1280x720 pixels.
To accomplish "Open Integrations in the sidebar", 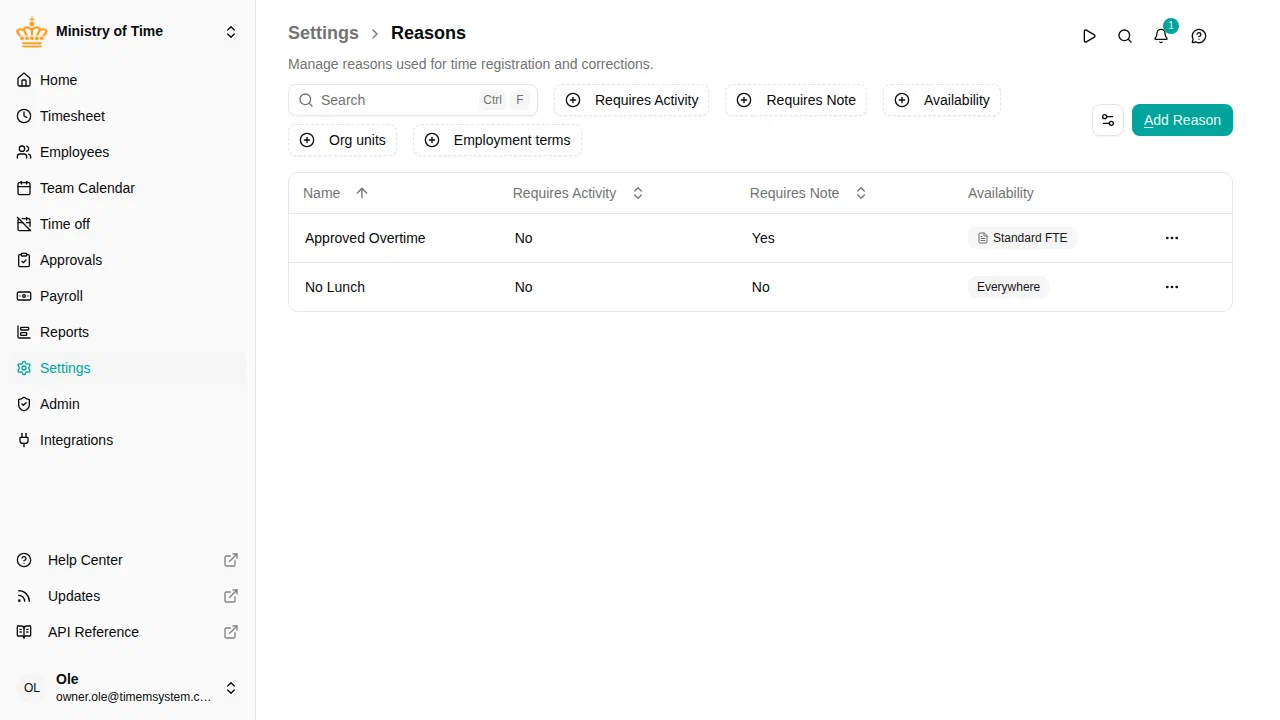I will (x=127, y=440).
